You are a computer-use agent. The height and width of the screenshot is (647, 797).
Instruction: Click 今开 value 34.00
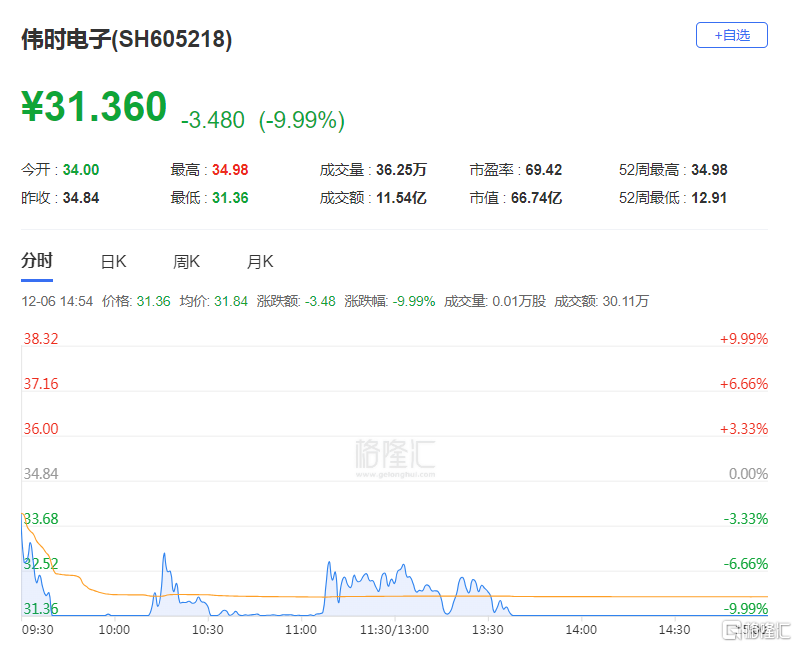(x=81, y=170)
